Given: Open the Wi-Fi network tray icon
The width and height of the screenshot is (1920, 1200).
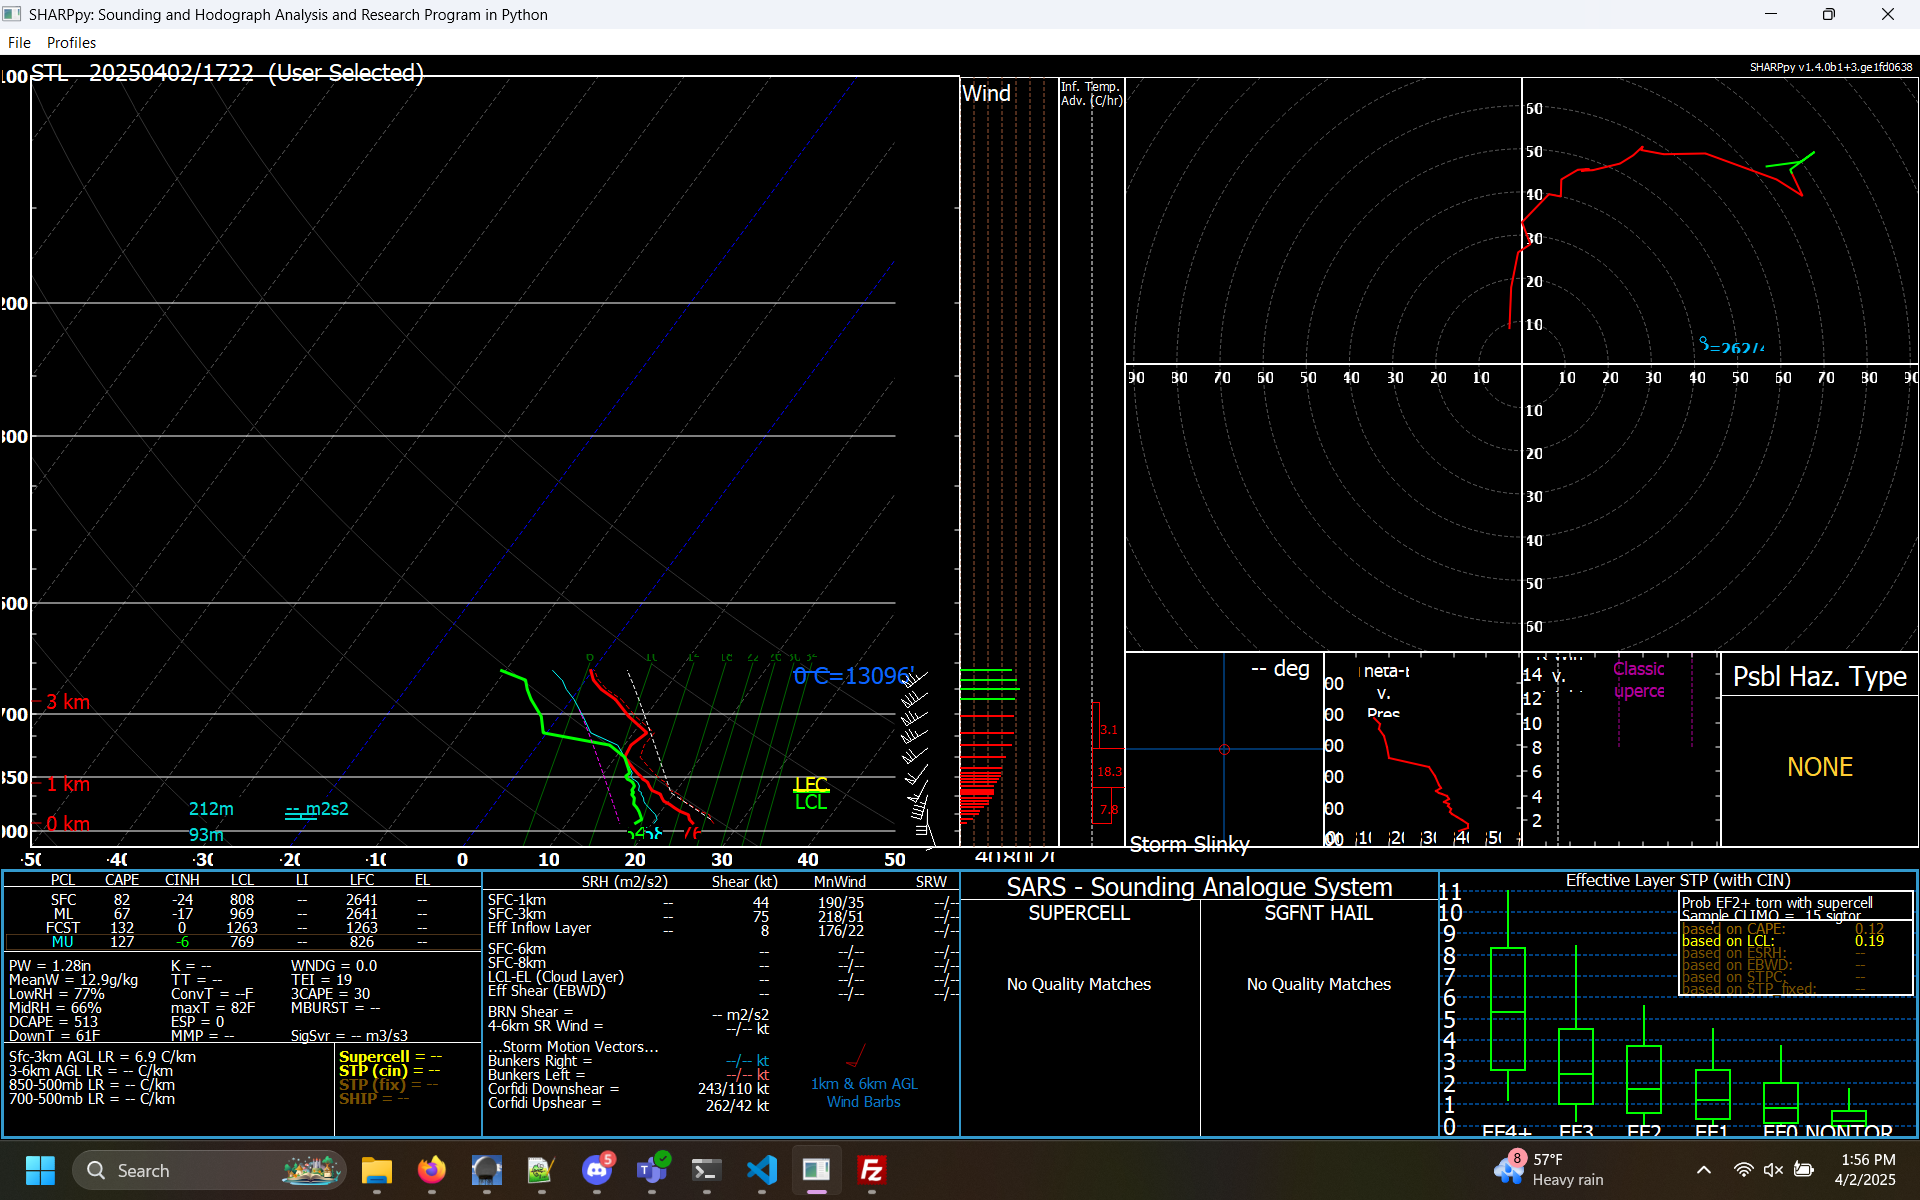Looking at the screenshot, I should [x=1743, y=1170].
